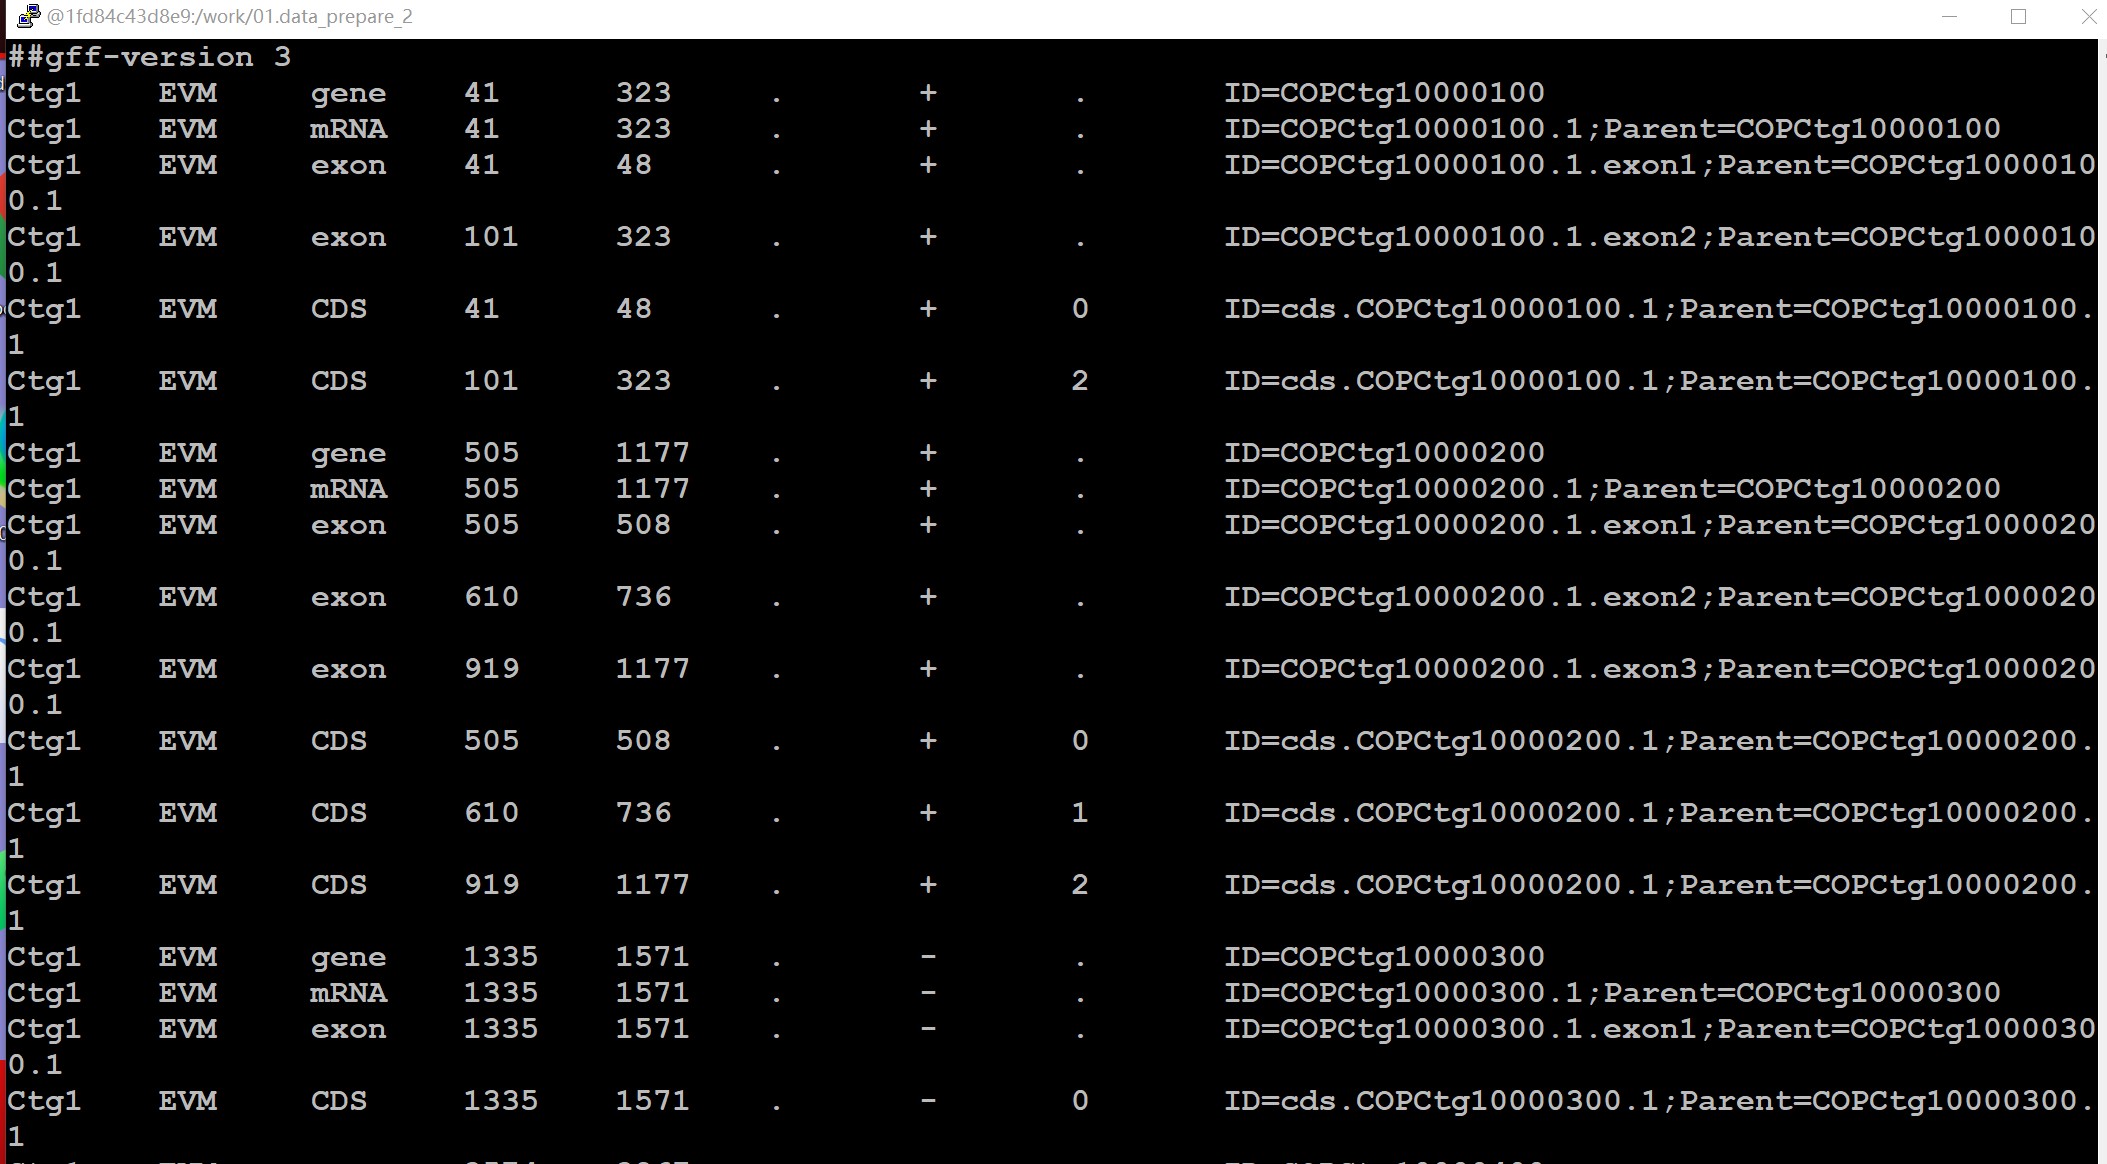
Task: Click phase '1' in the CDS 610–736 row
Action: pos(1080,813)
